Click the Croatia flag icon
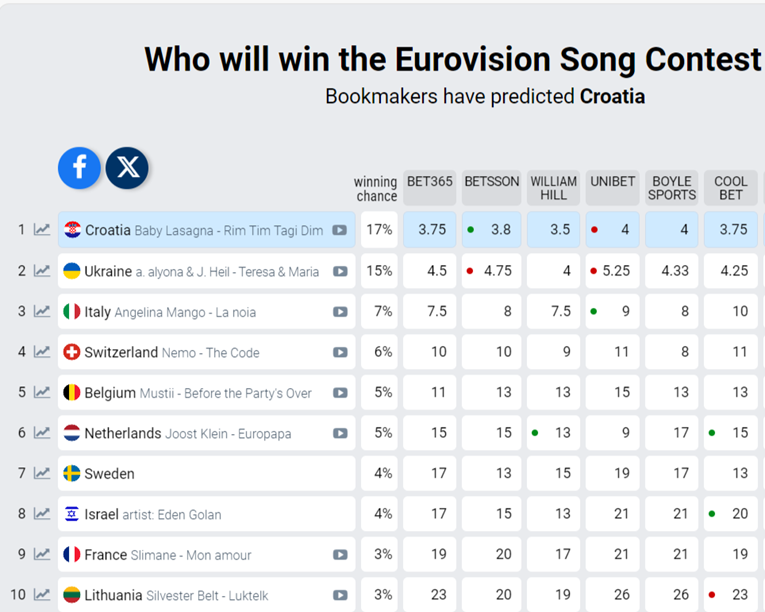 tap(72, 230)
